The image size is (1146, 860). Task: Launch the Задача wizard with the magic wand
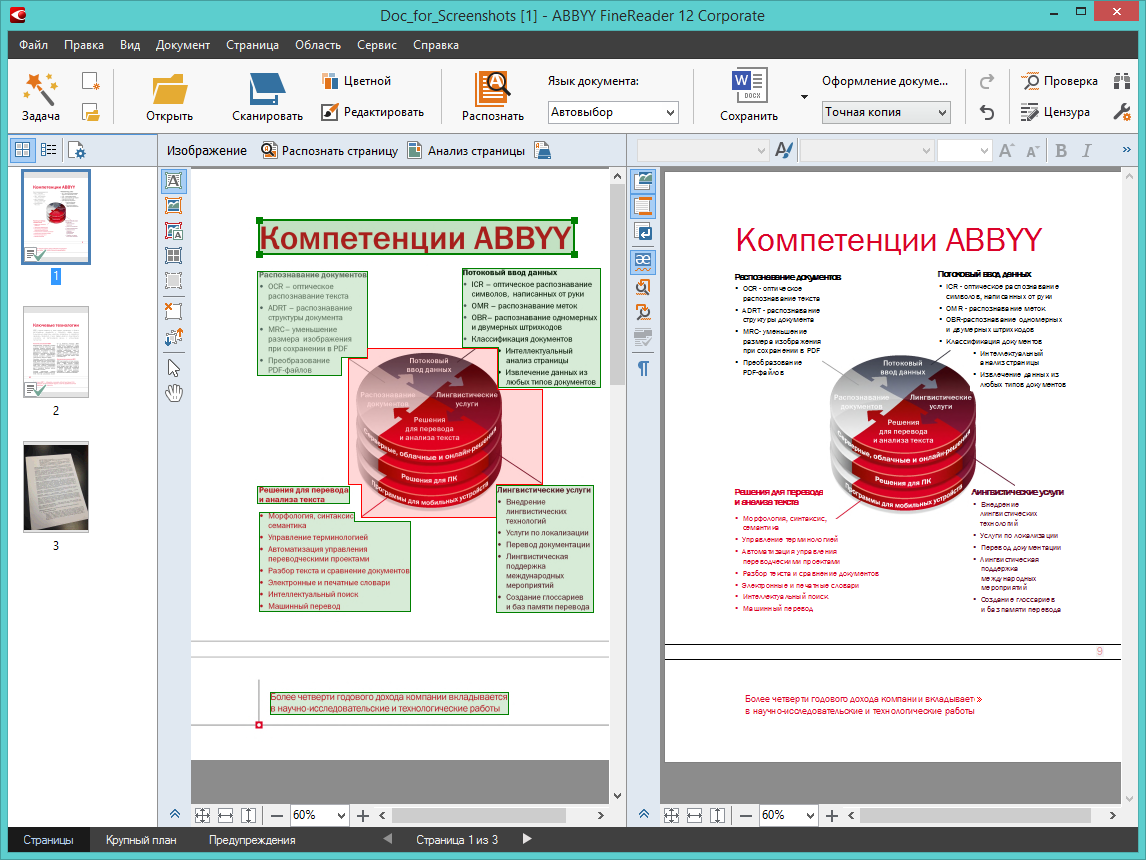[40, 97]
